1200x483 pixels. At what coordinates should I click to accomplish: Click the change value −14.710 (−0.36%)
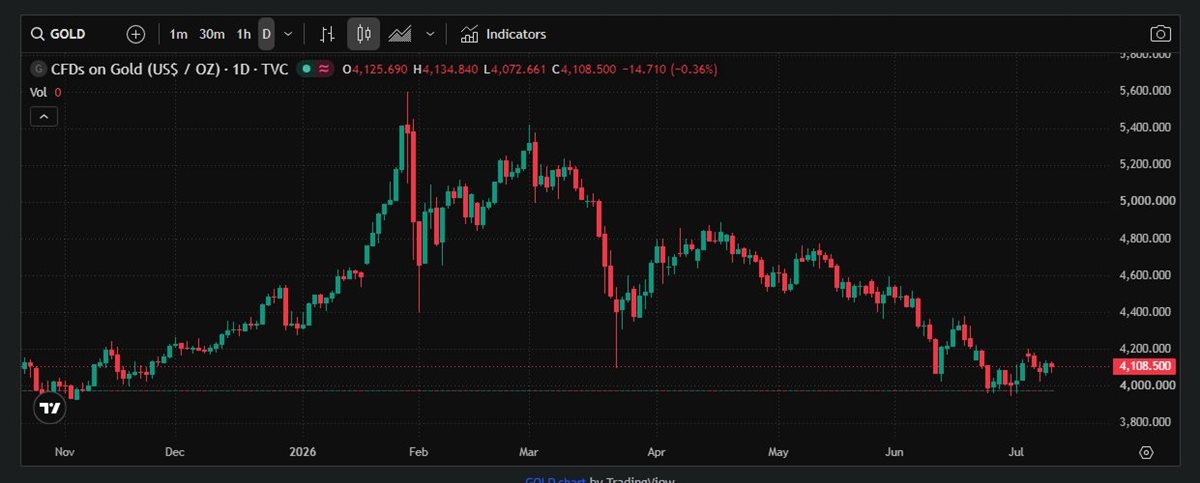[x=669, y=69]
